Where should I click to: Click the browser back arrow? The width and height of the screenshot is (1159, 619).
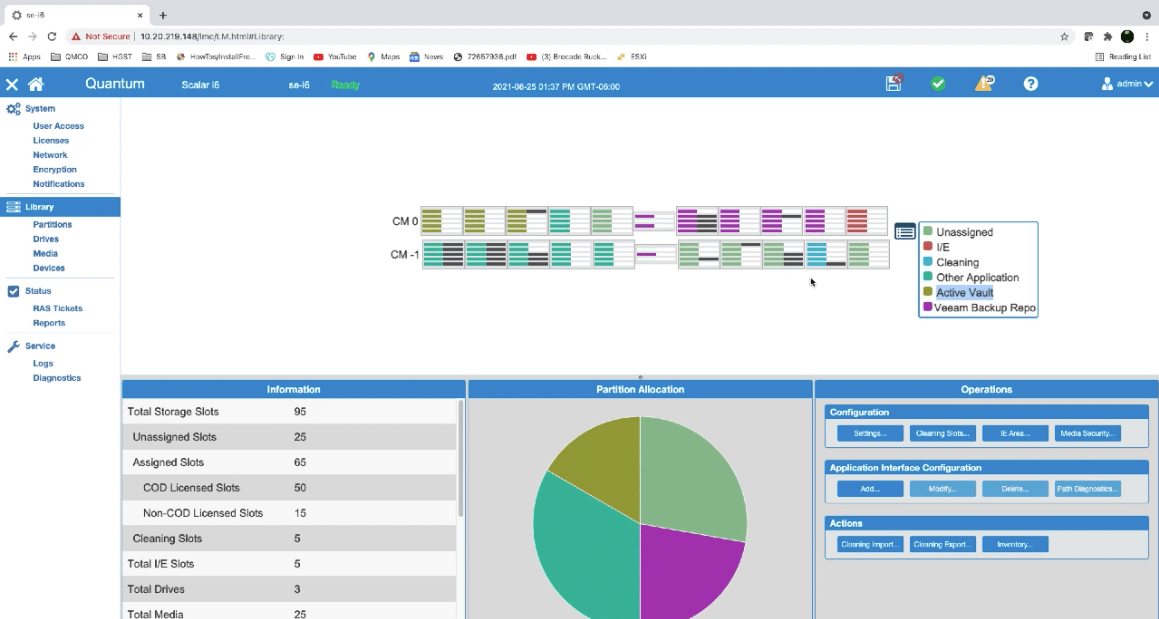click(13, 36)
